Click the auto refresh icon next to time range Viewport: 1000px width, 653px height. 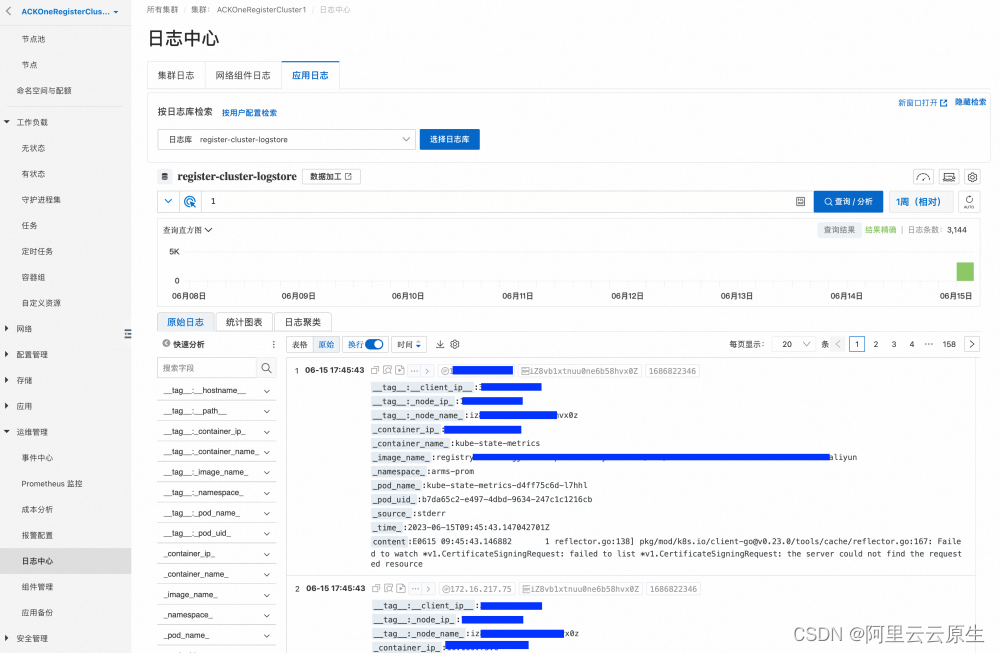click(x=969, y=202)
